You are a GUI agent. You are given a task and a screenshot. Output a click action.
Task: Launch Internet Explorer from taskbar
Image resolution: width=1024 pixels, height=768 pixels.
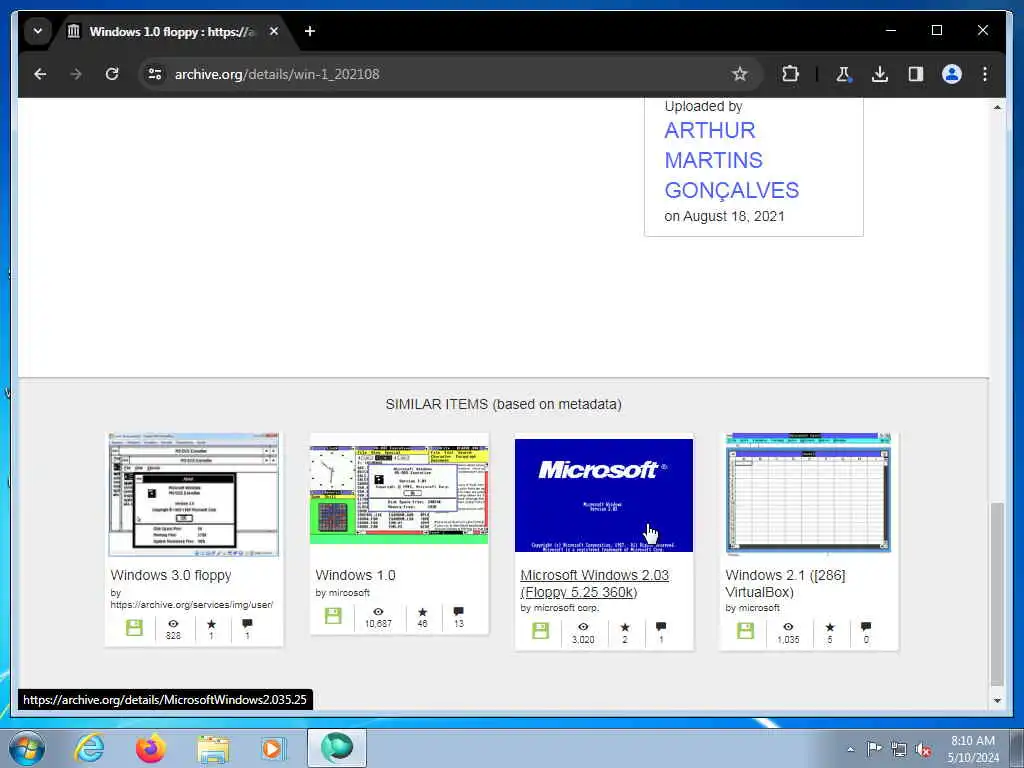pos(89,748)
